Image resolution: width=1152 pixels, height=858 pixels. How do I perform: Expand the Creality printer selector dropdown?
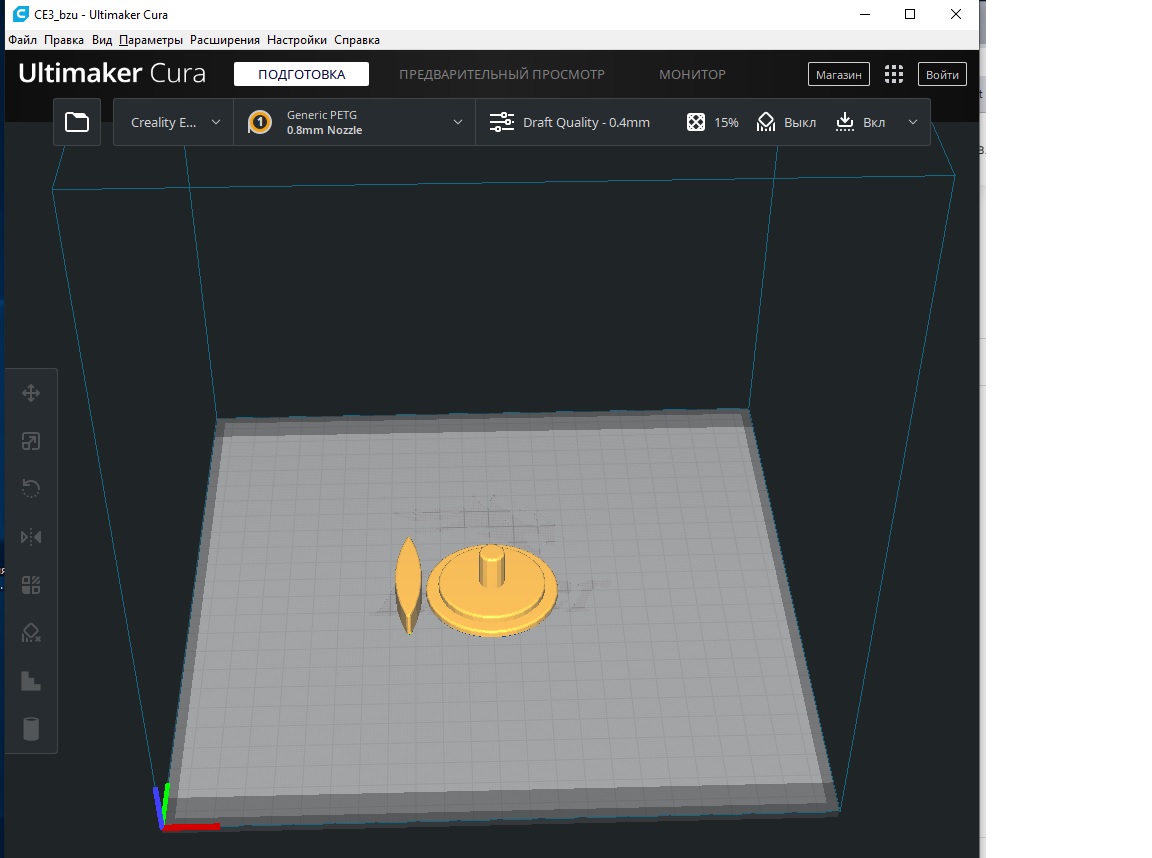click(175, 122)
